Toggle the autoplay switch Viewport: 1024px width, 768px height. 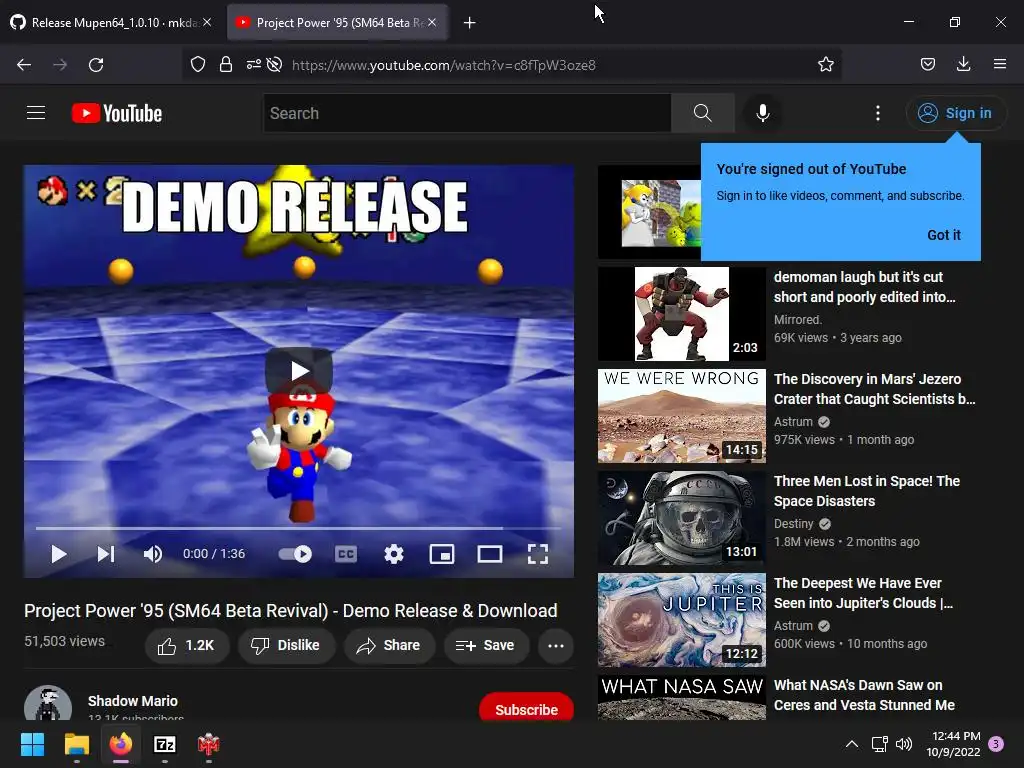pos(295,554)
